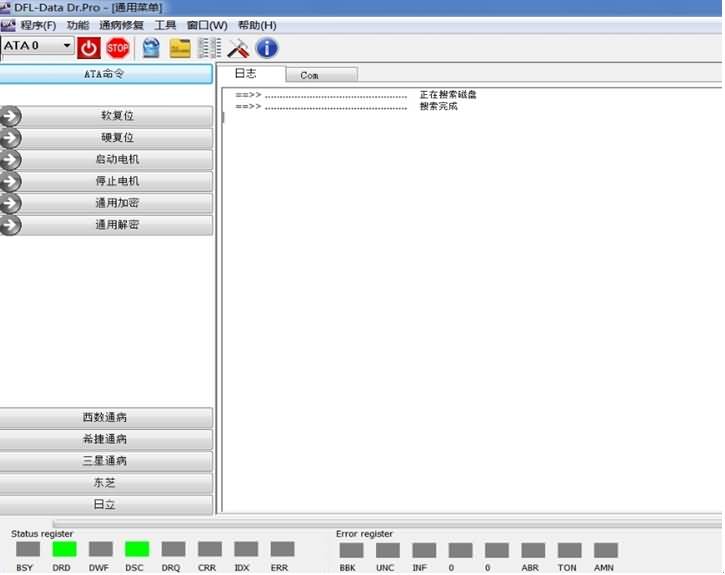Click the blue info icon
Screen dimensions: 725x575
click(x=267, y=47)
